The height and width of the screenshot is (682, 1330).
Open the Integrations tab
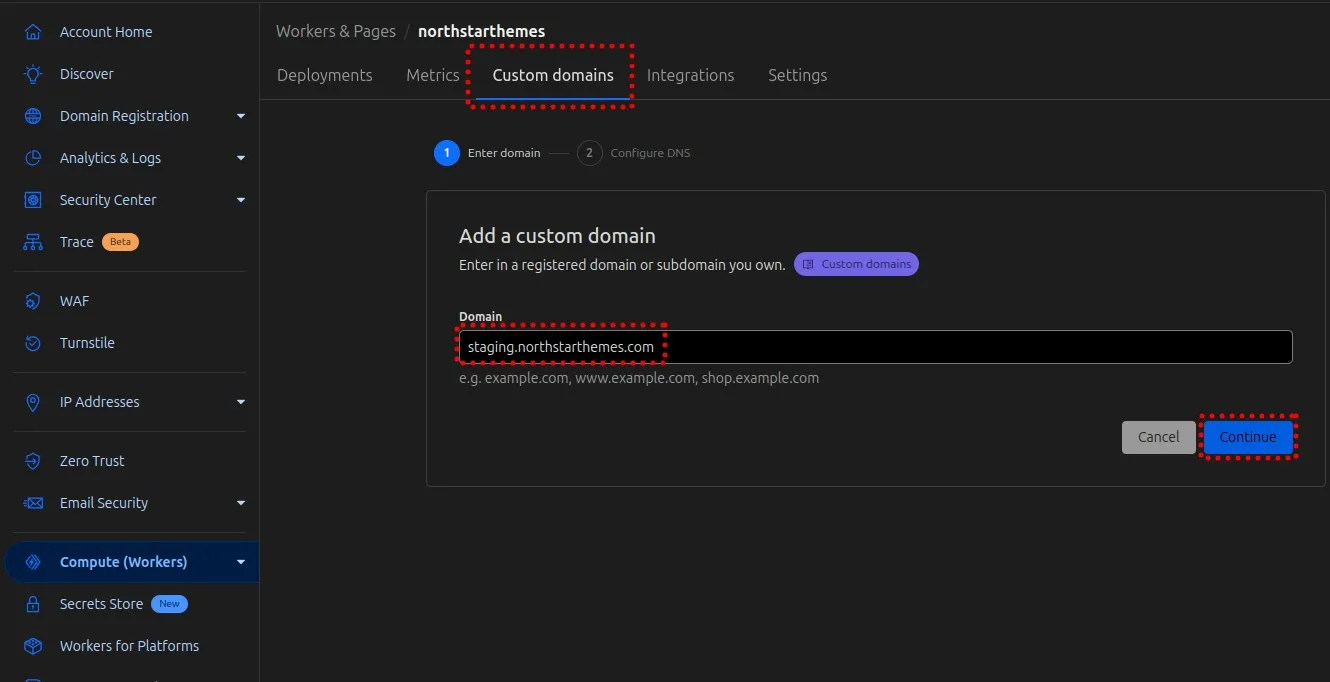pos(690,75)
